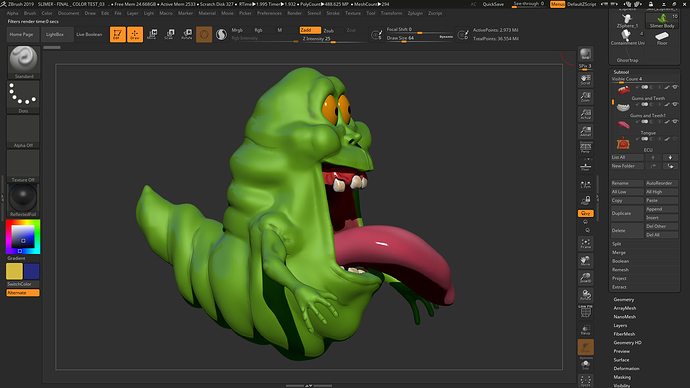Toggle the lock camera icon
690x388 pixels.
(x=585, y=201)
